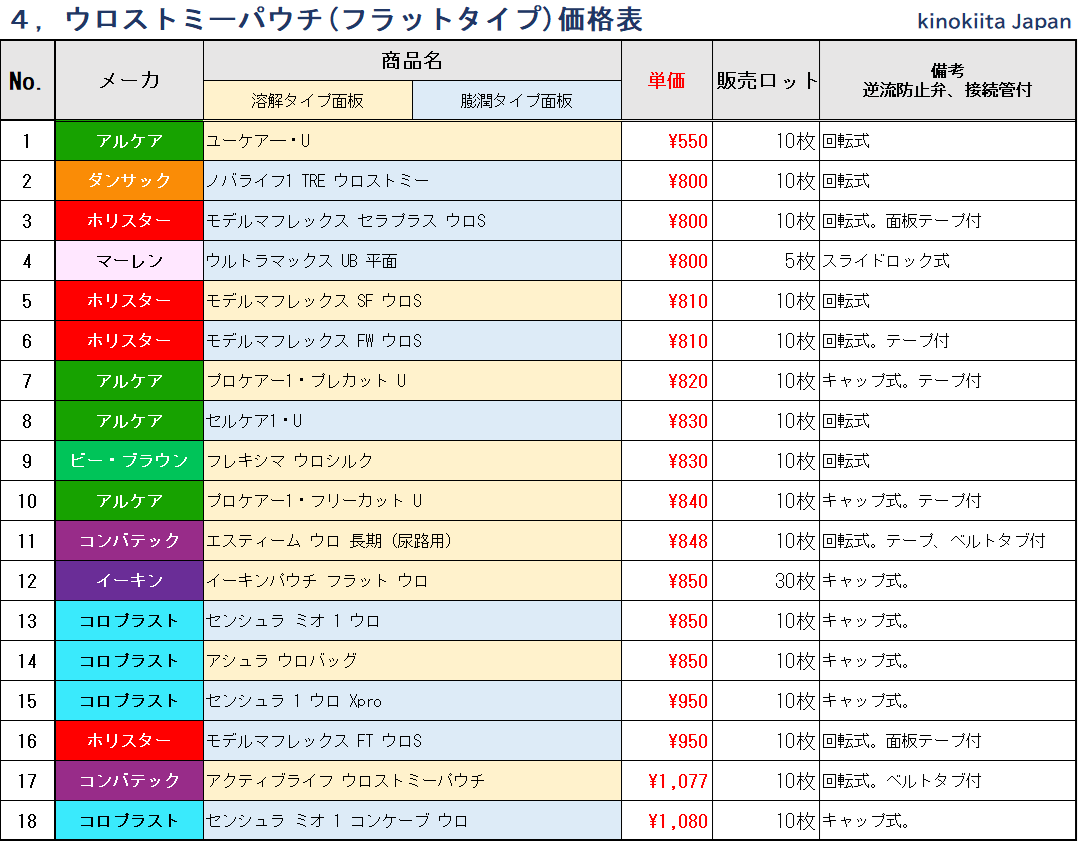Select the フレキシマ ウロシルク product cell
The width and height of the screenshot is (1078, 842).
click(412, 461)
